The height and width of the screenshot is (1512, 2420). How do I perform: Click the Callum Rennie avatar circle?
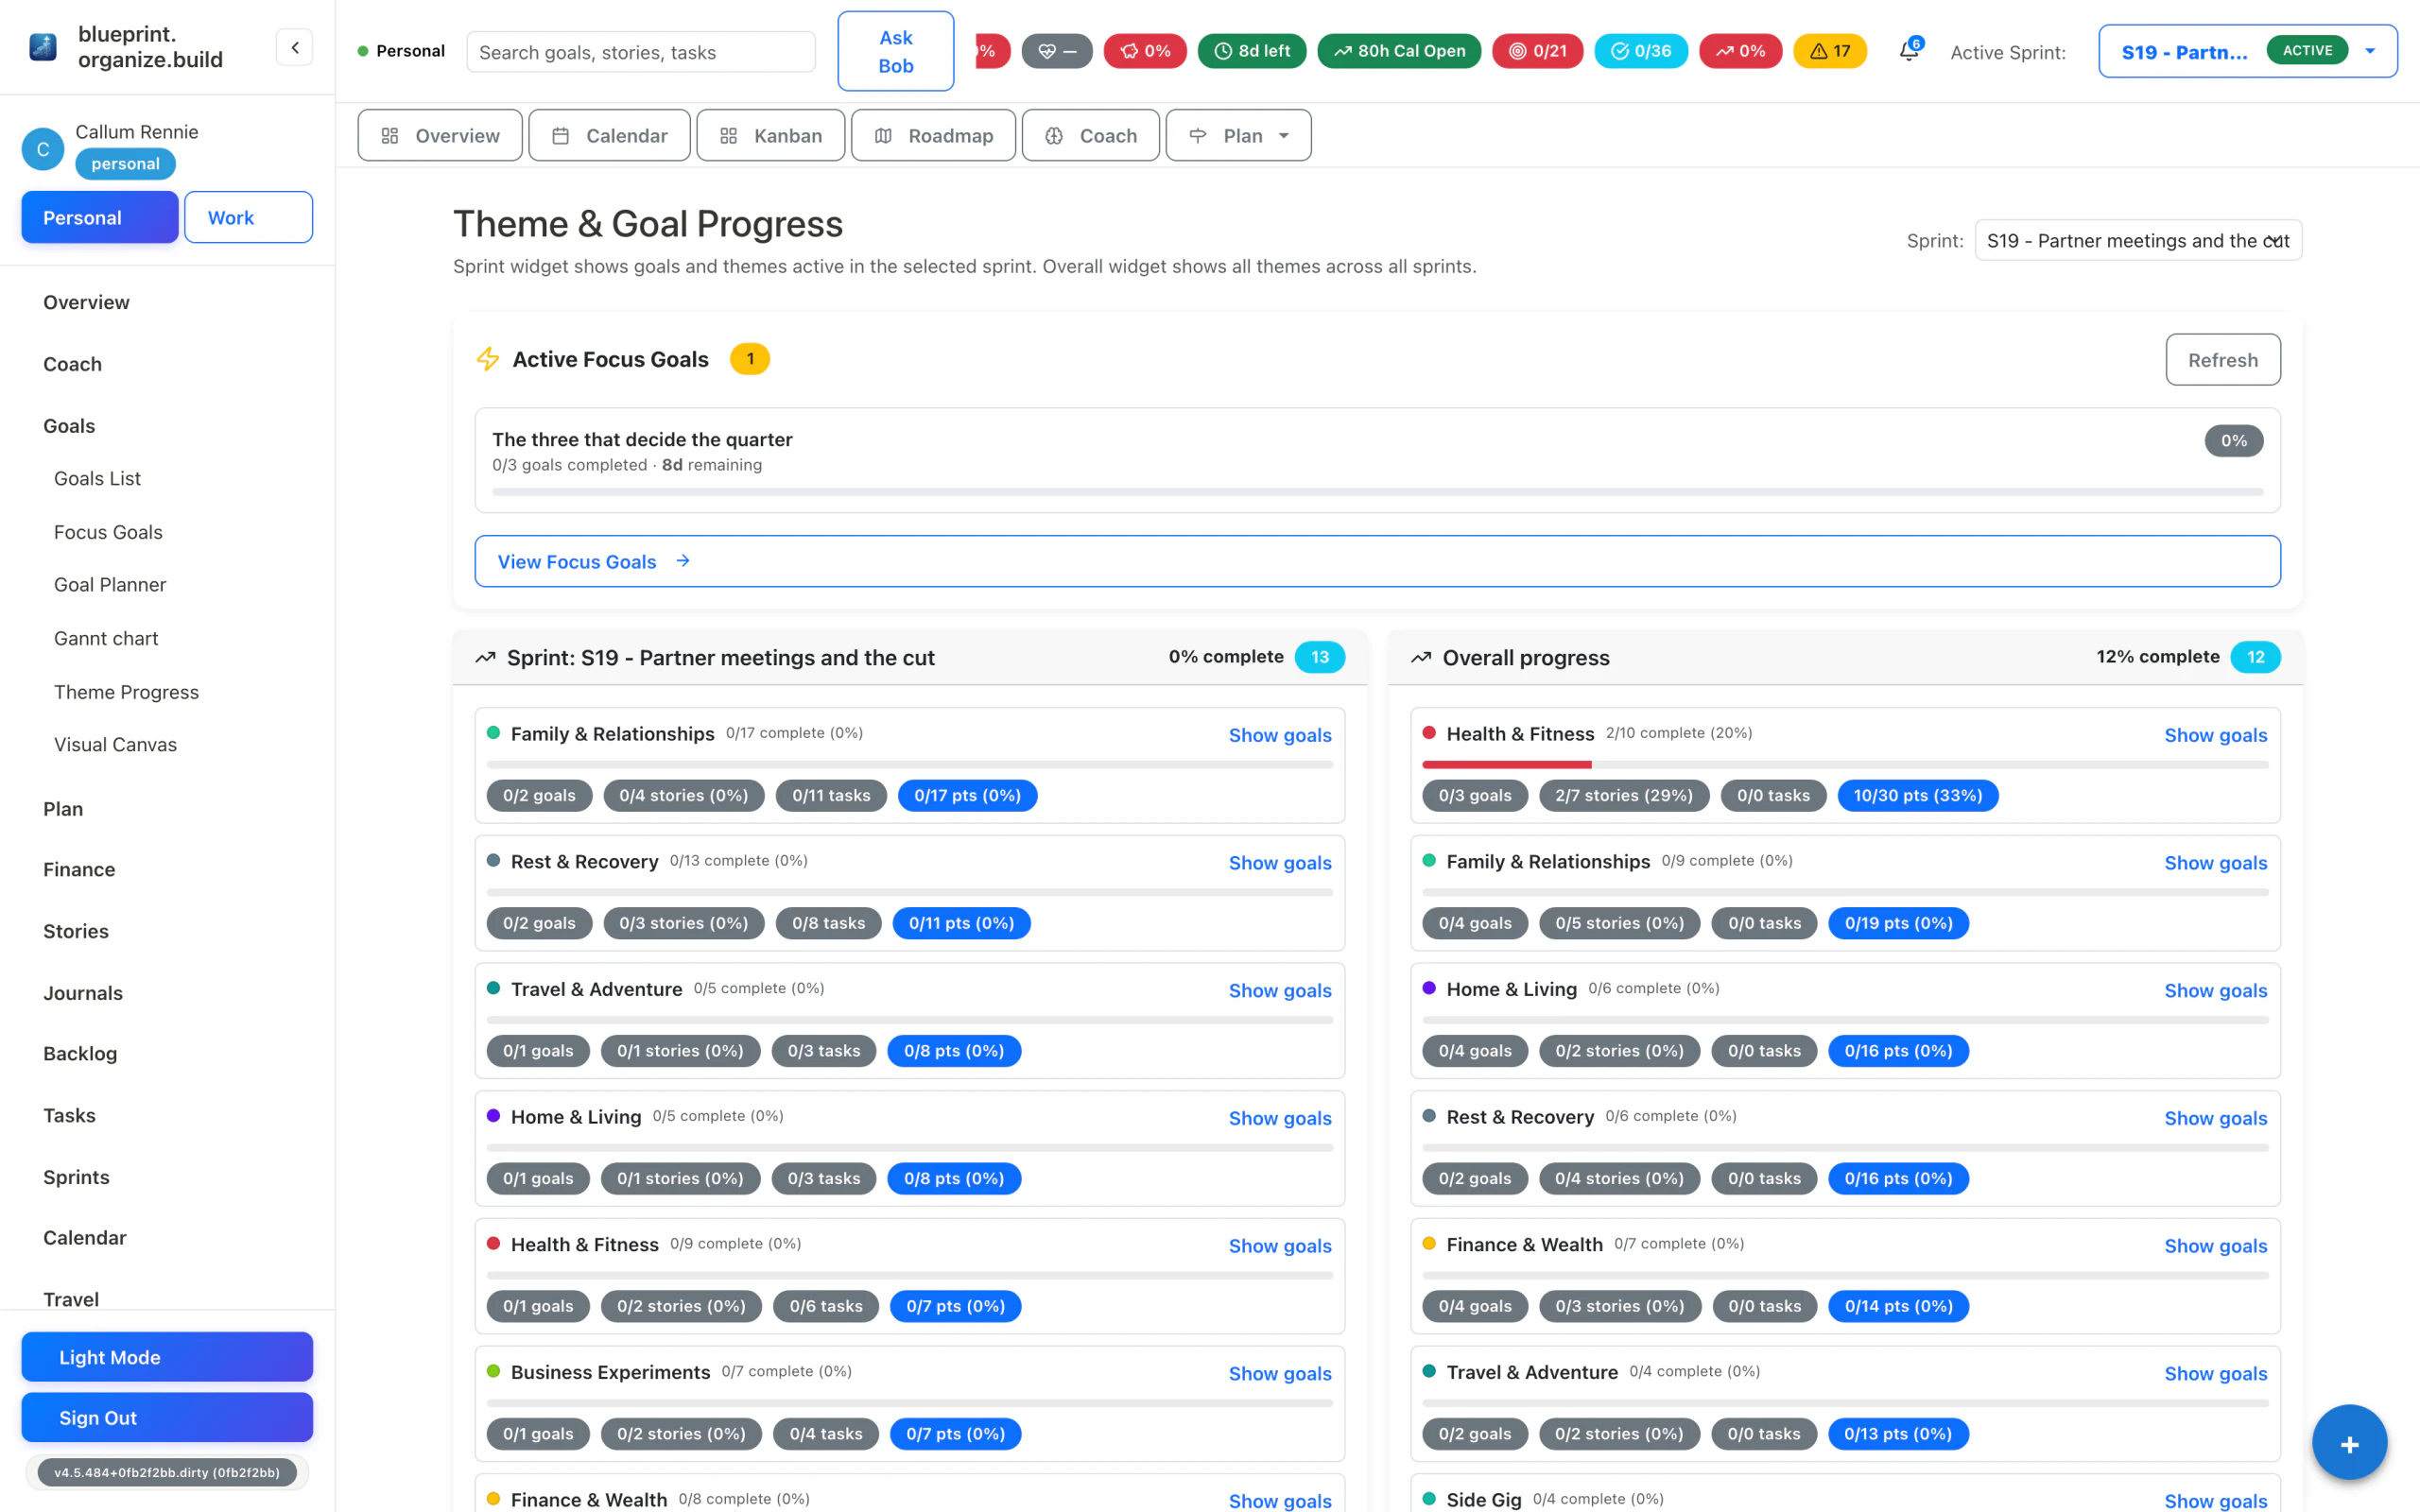[x=43, y=149]
